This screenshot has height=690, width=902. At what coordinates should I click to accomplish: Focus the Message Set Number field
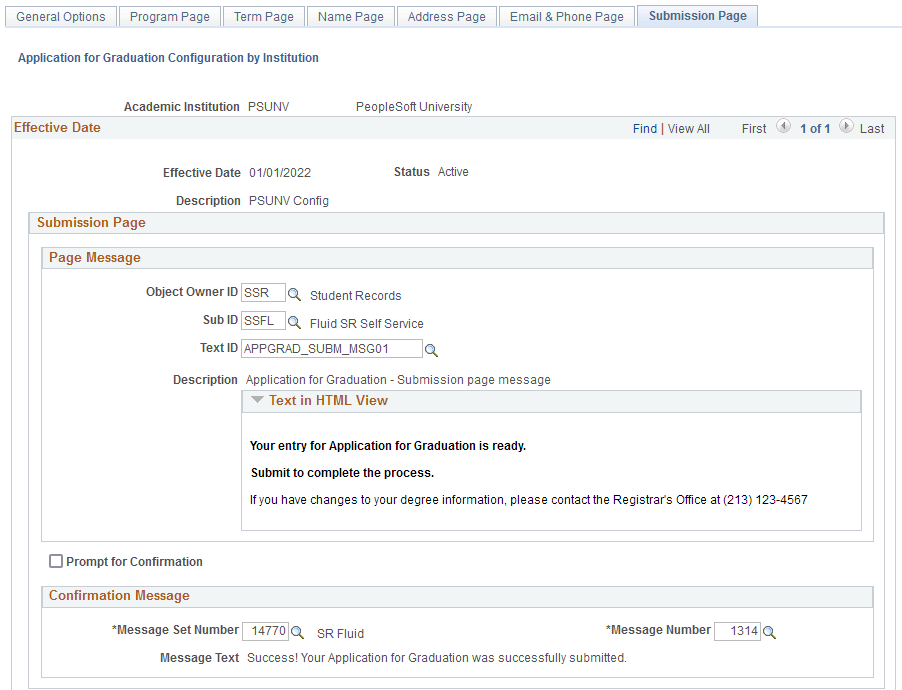click(x=265, y=631)
